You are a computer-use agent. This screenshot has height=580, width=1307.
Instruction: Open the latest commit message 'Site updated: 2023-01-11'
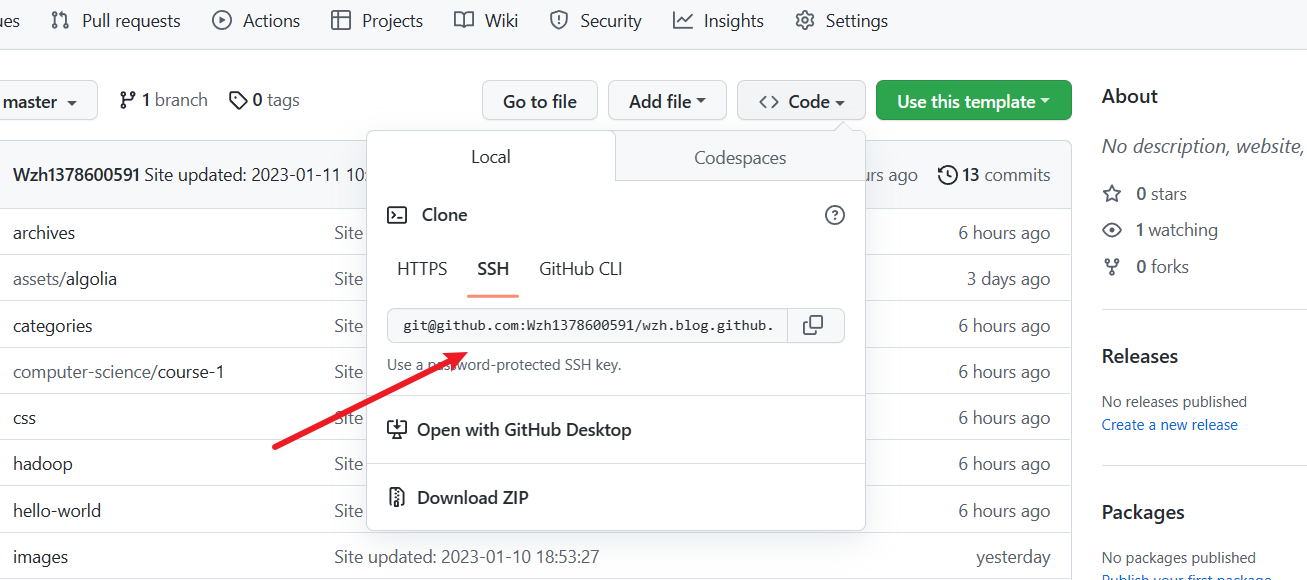tap(256, 175)
